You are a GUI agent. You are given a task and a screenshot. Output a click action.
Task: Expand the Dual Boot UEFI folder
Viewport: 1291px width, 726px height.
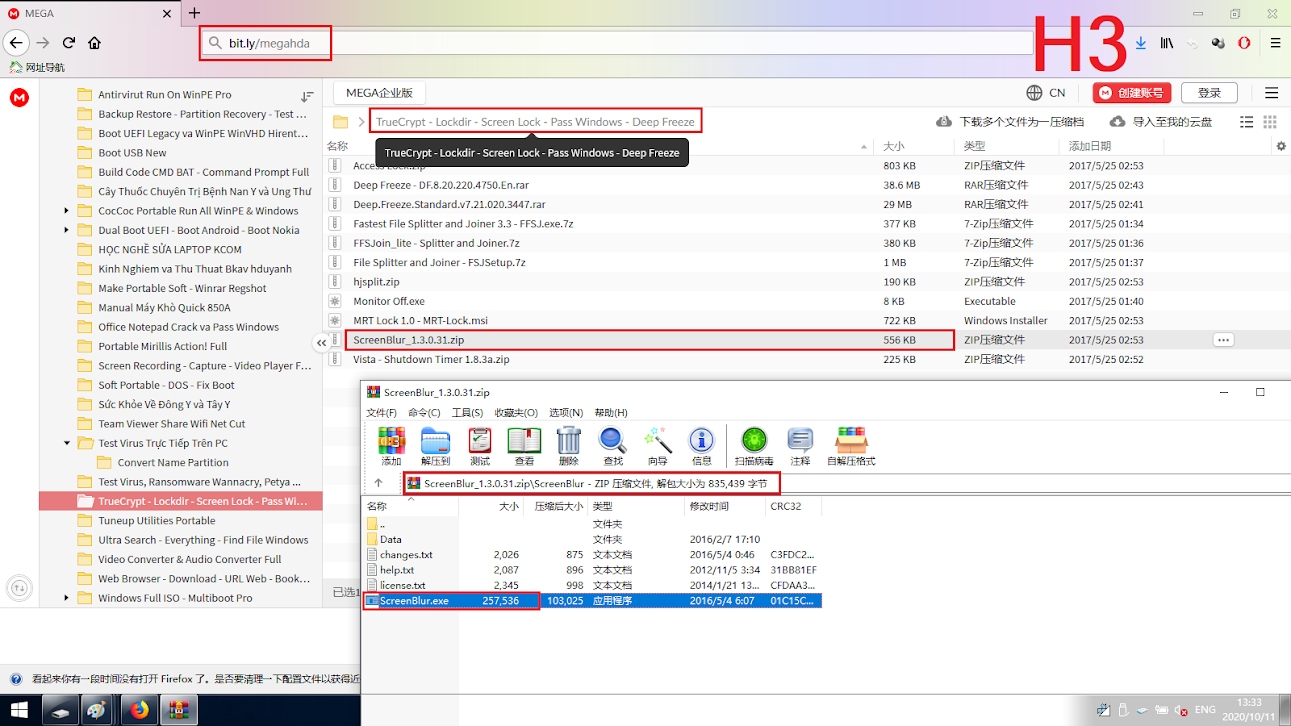click(x=67, y=230)
